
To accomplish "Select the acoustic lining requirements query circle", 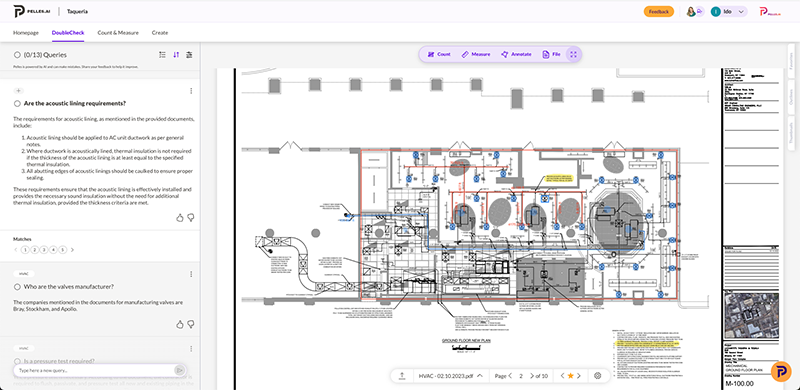I will tap(17, 104).
